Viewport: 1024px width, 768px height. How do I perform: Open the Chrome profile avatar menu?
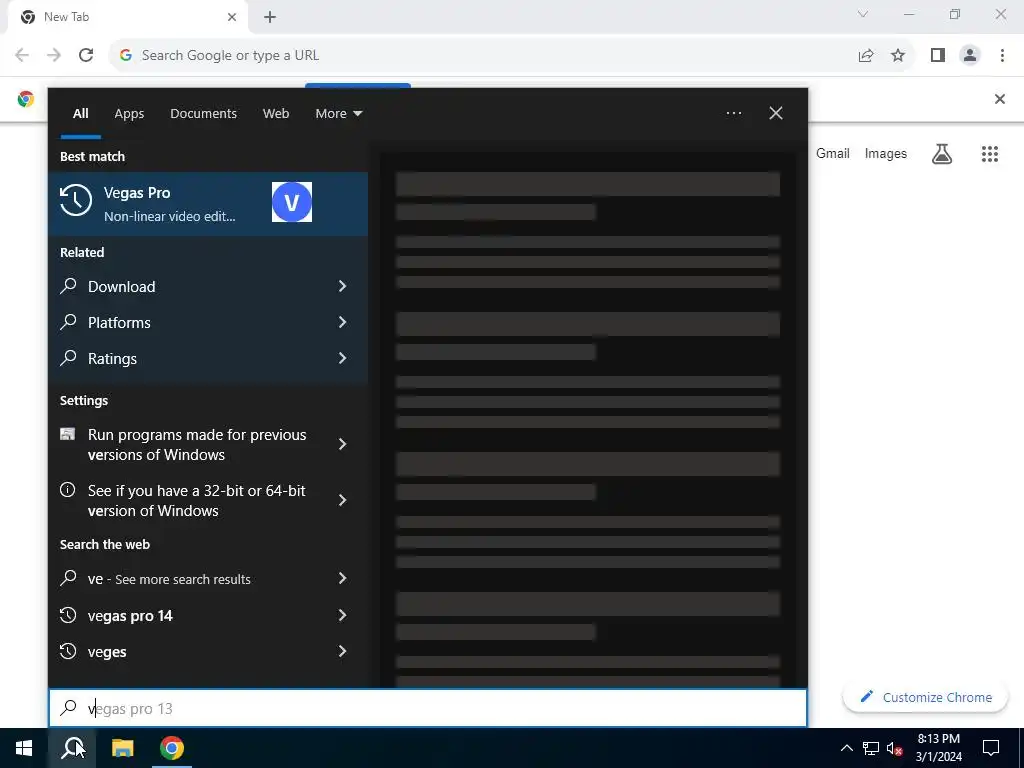point(970,55)
